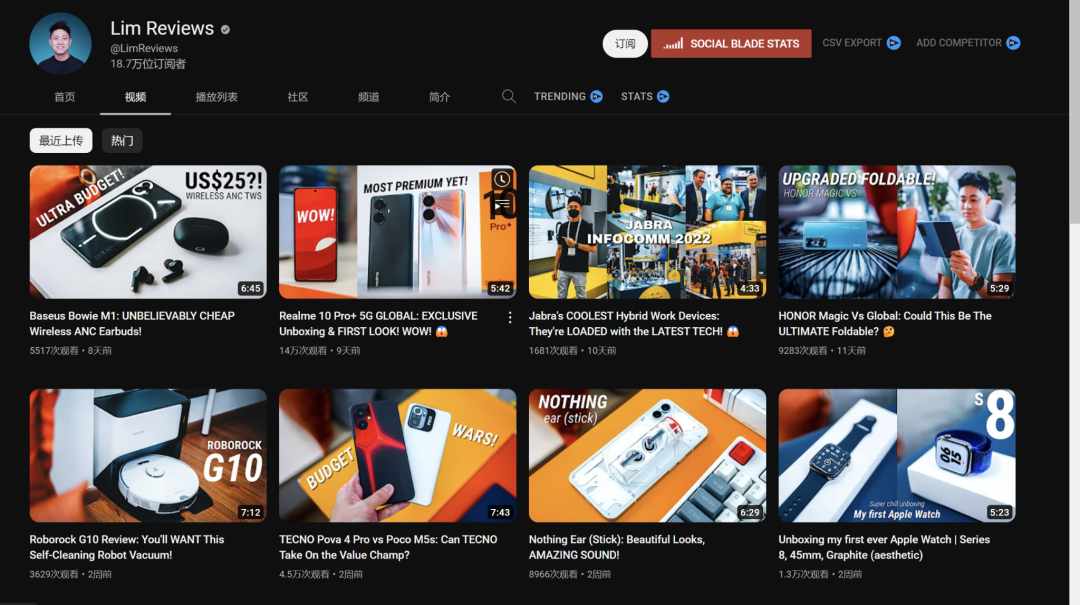Viewport: 1080px width, 605px height.
Task: Open STATS link
Action: pyautogui.click(x=636, y=96)
